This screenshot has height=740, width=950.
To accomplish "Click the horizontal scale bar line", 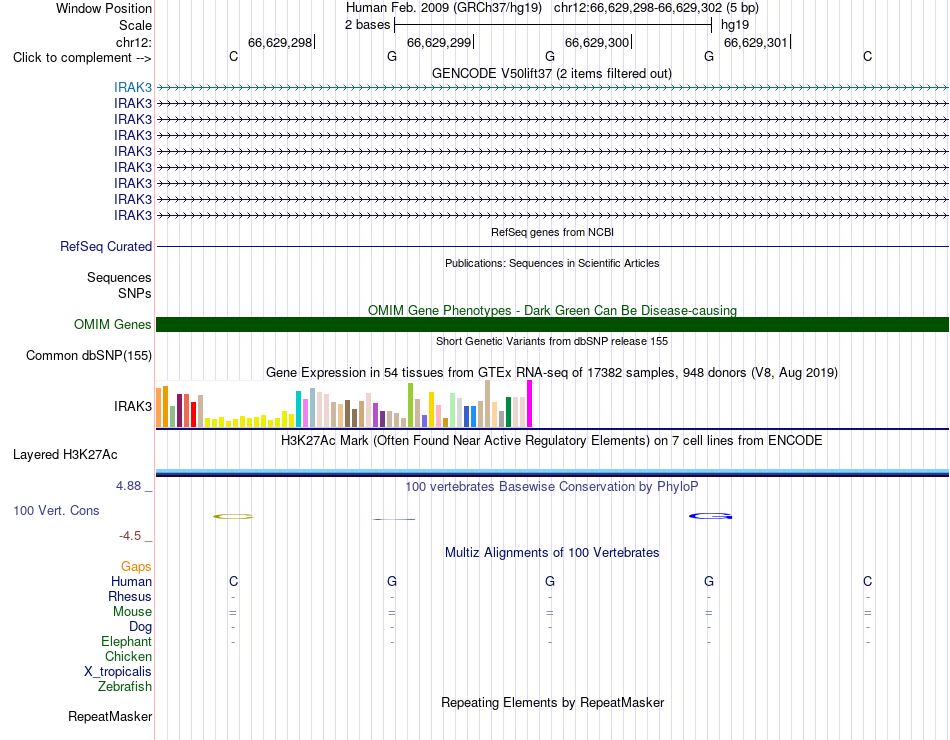I will pyautogui.click(x=553, y=25).
